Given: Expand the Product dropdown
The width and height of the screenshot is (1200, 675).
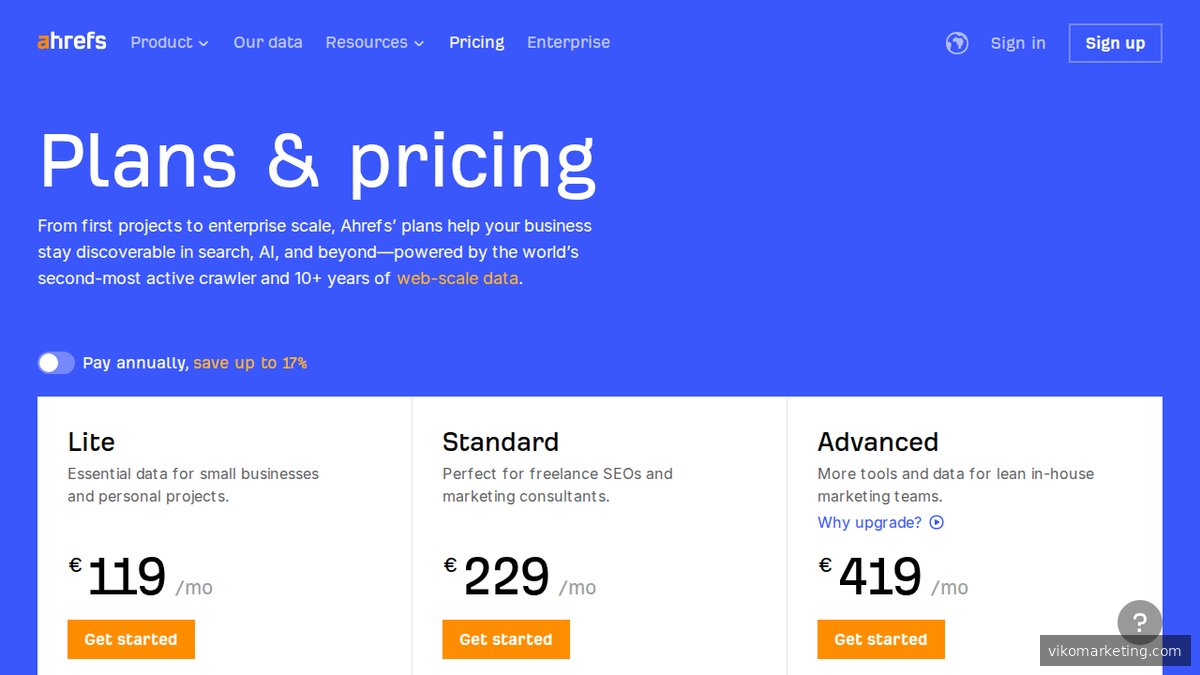Looking at the screenshot, I should coord(169,42).
